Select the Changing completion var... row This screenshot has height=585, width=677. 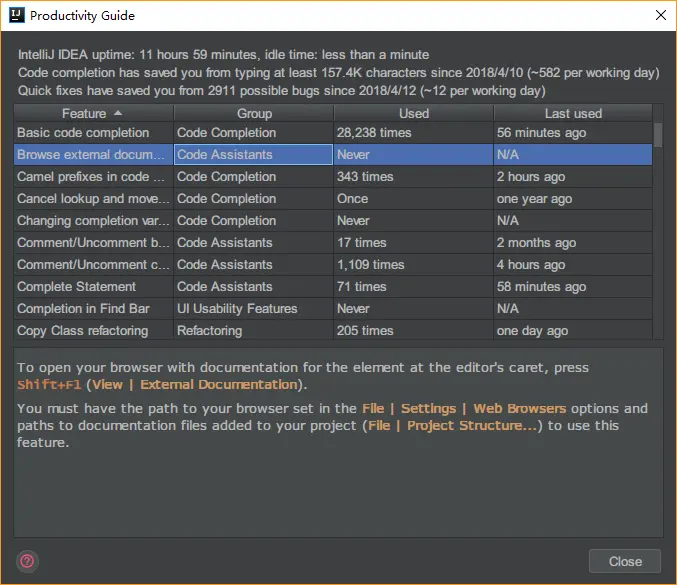[x=333, y=221]
